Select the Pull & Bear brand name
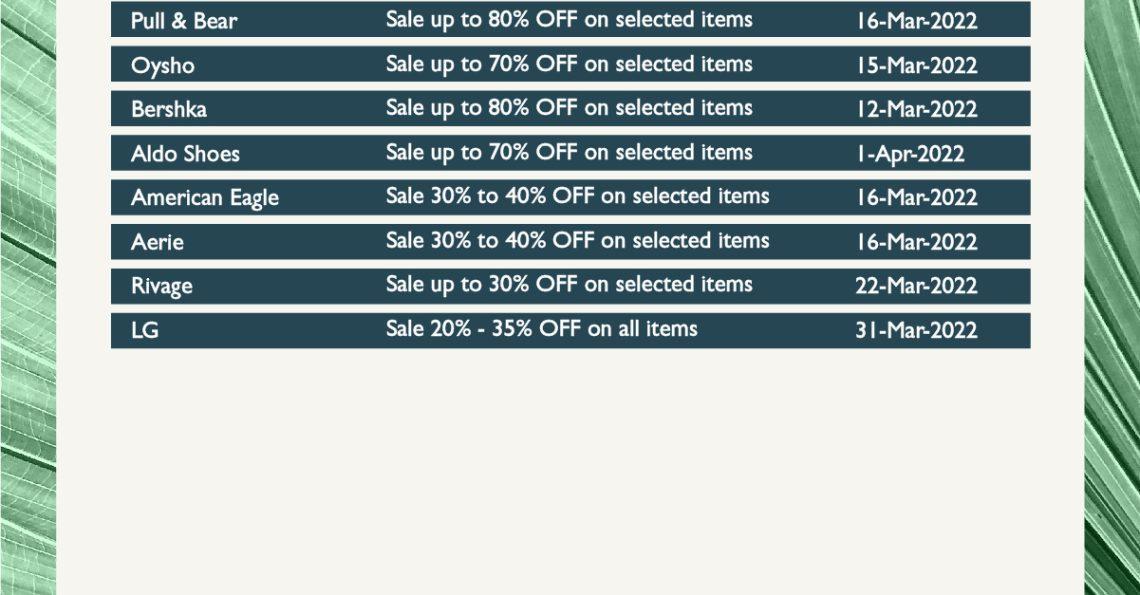The height and width of the screenshot is (595, 1140). point(184,20)
